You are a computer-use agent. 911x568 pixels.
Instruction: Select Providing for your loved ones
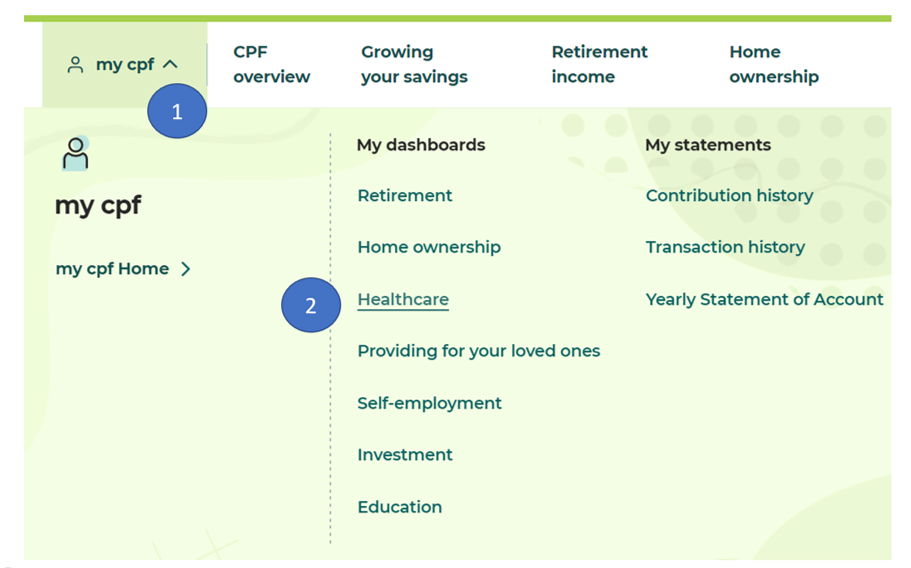478,351
